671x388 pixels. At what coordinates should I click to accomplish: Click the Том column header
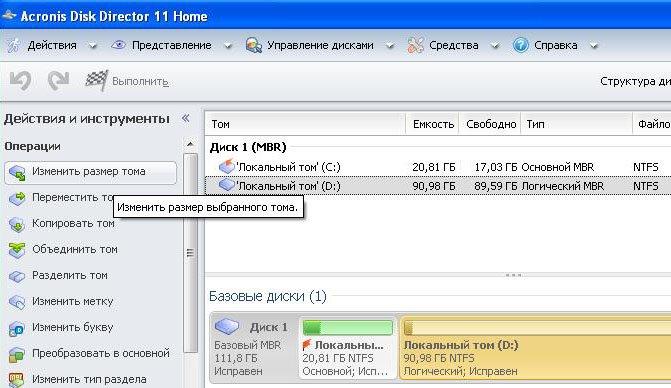[305, 124]
